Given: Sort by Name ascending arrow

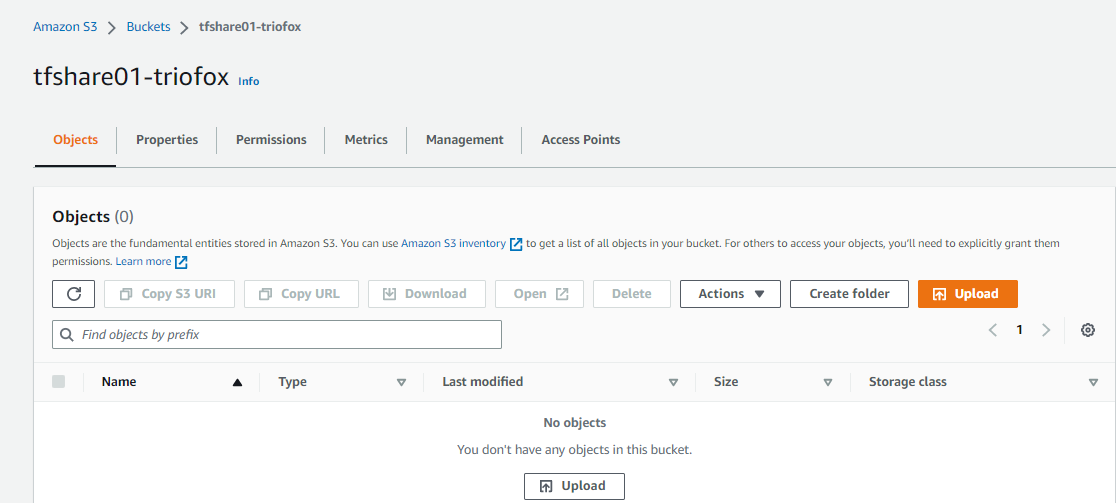Looking at the screenshot, I should point(238,383).
